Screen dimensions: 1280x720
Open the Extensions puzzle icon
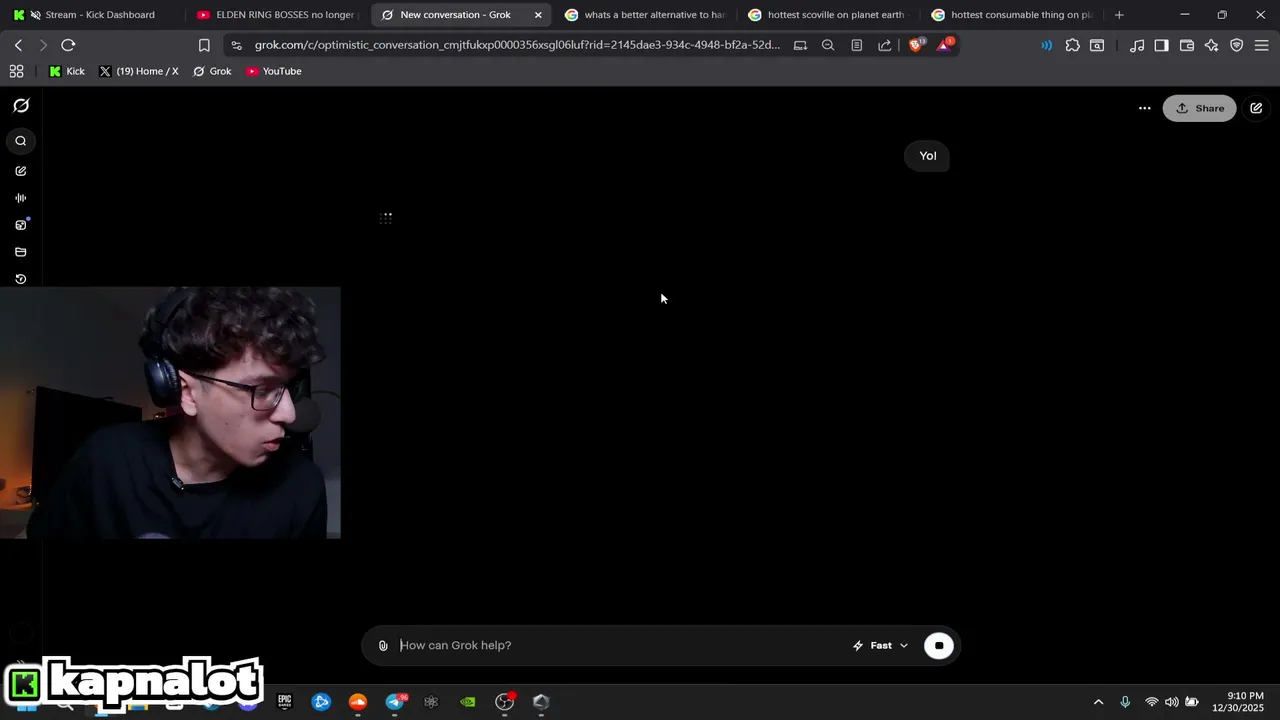[1073, 45]
